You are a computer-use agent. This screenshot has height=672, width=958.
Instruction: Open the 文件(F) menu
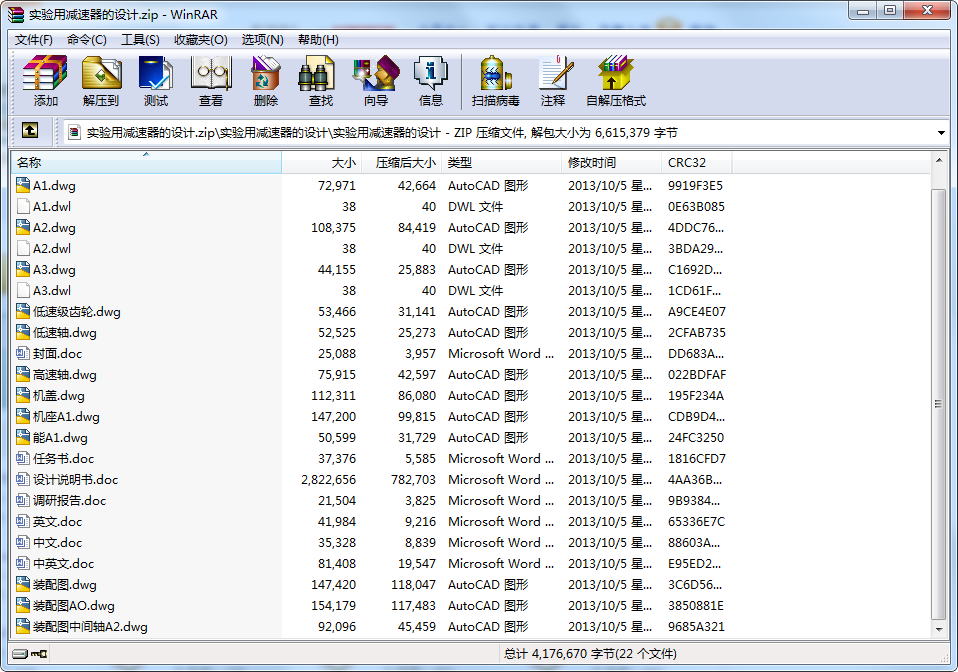34,39
